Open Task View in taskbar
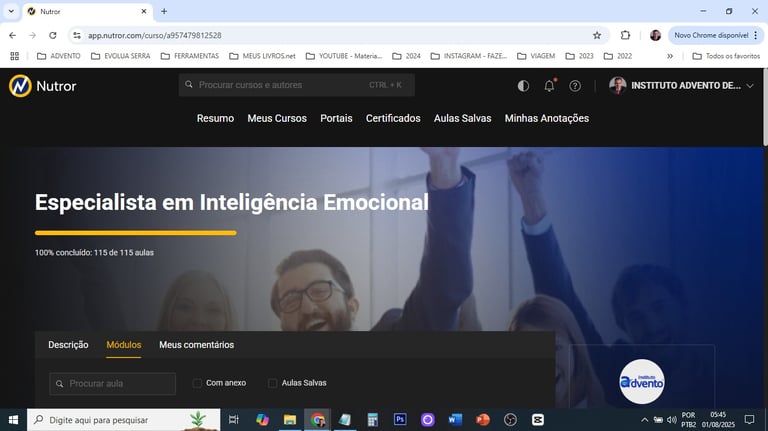This screenshot has height=431, width=768. tap(234, 420)
